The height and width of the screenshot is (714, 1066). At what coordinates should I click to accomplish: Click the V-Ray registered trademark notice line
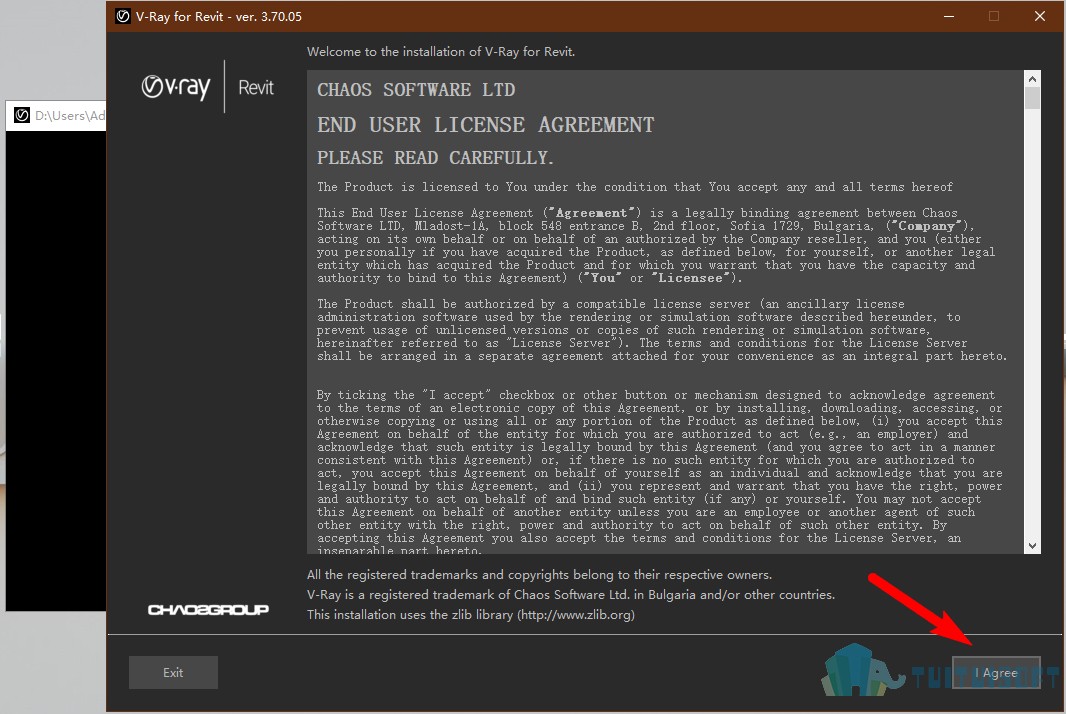tap(570, 595)
